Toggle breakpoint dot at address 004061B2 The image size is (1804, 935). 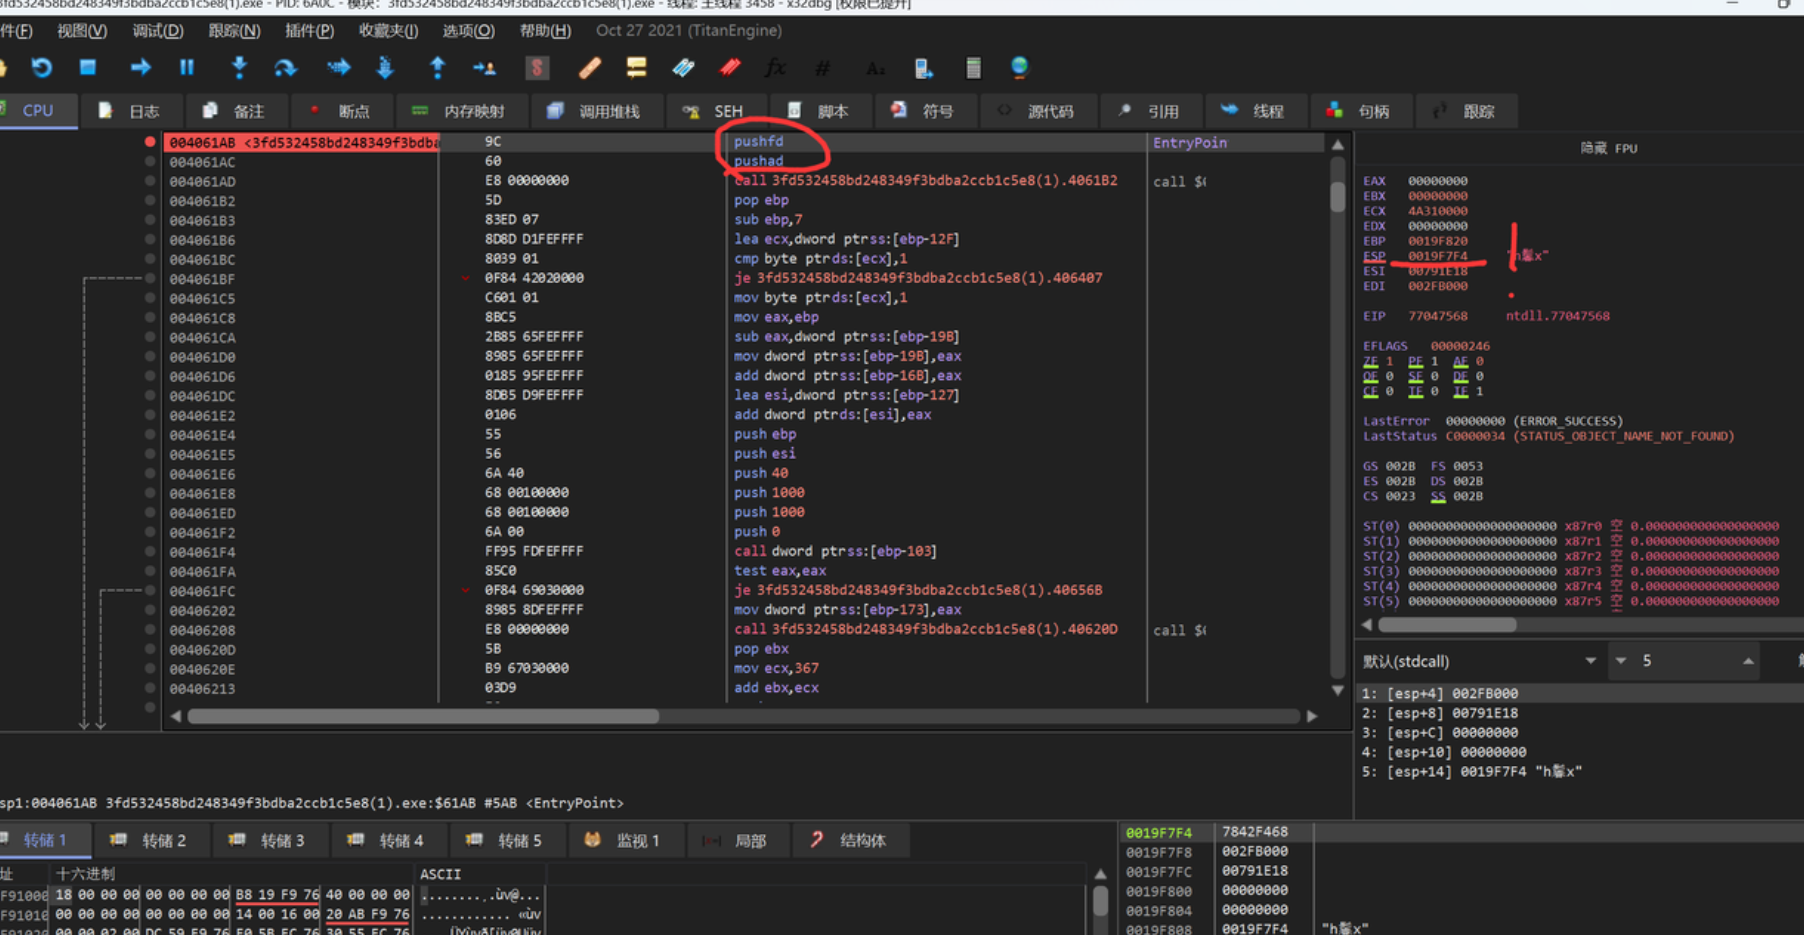pos(150,200)
